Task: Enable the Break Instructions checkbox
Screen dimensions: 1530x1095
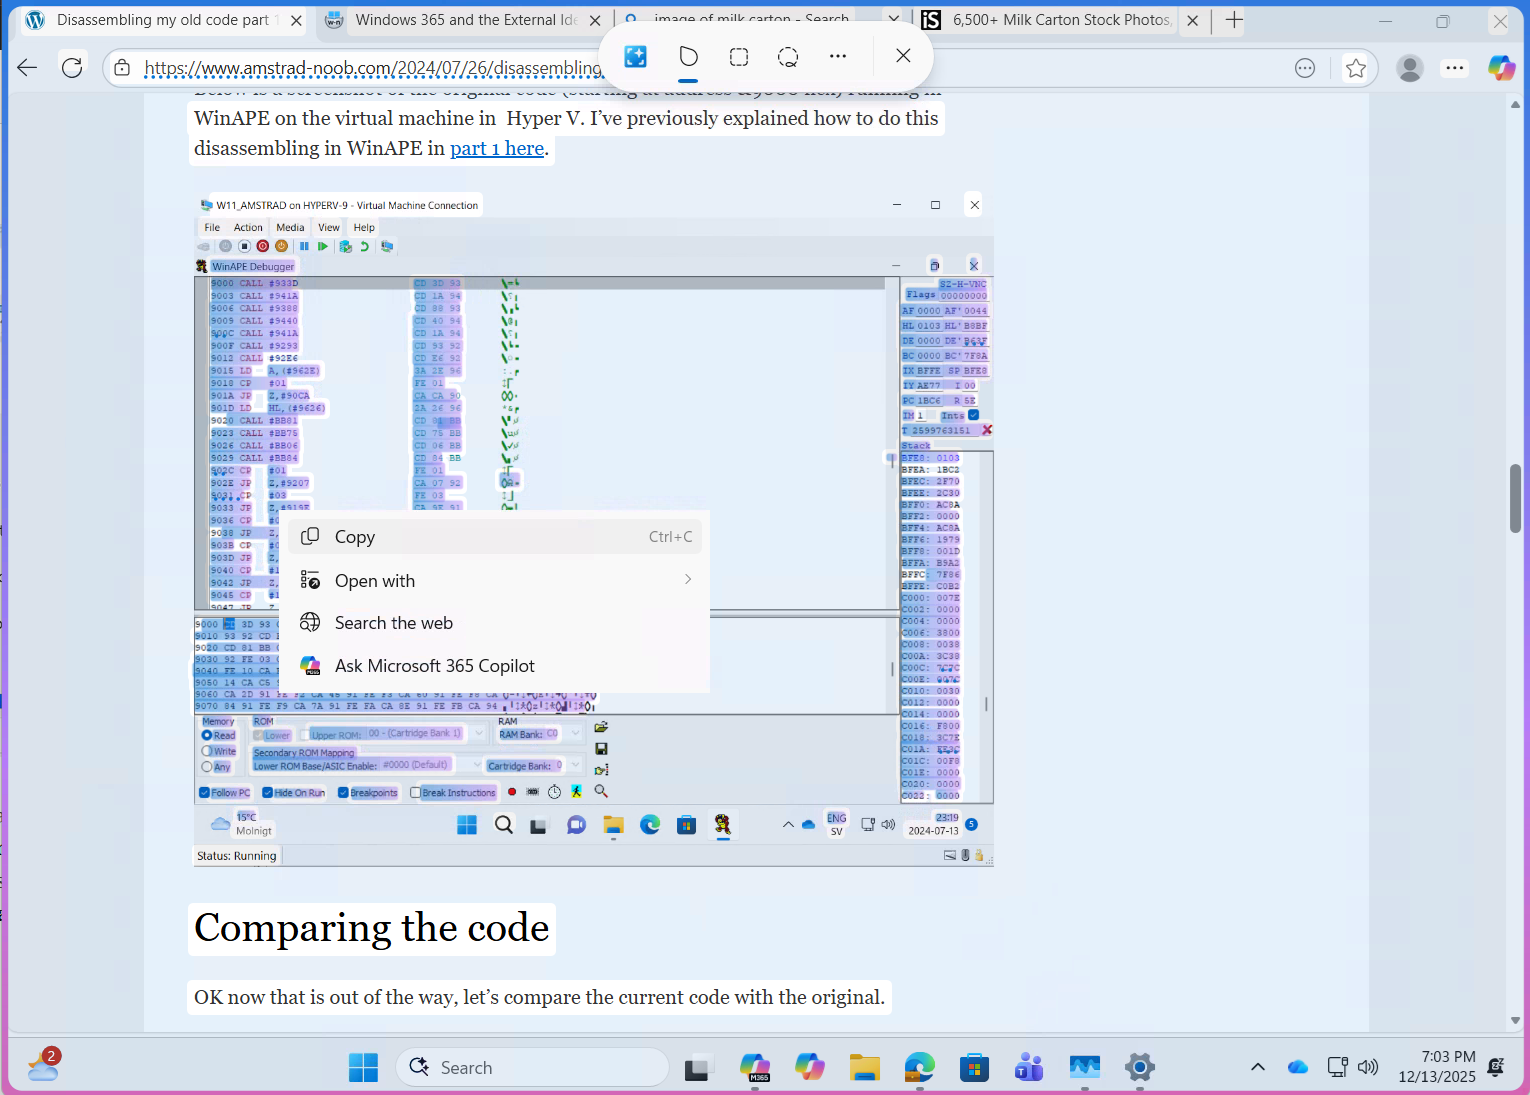Action: point(414,792)
